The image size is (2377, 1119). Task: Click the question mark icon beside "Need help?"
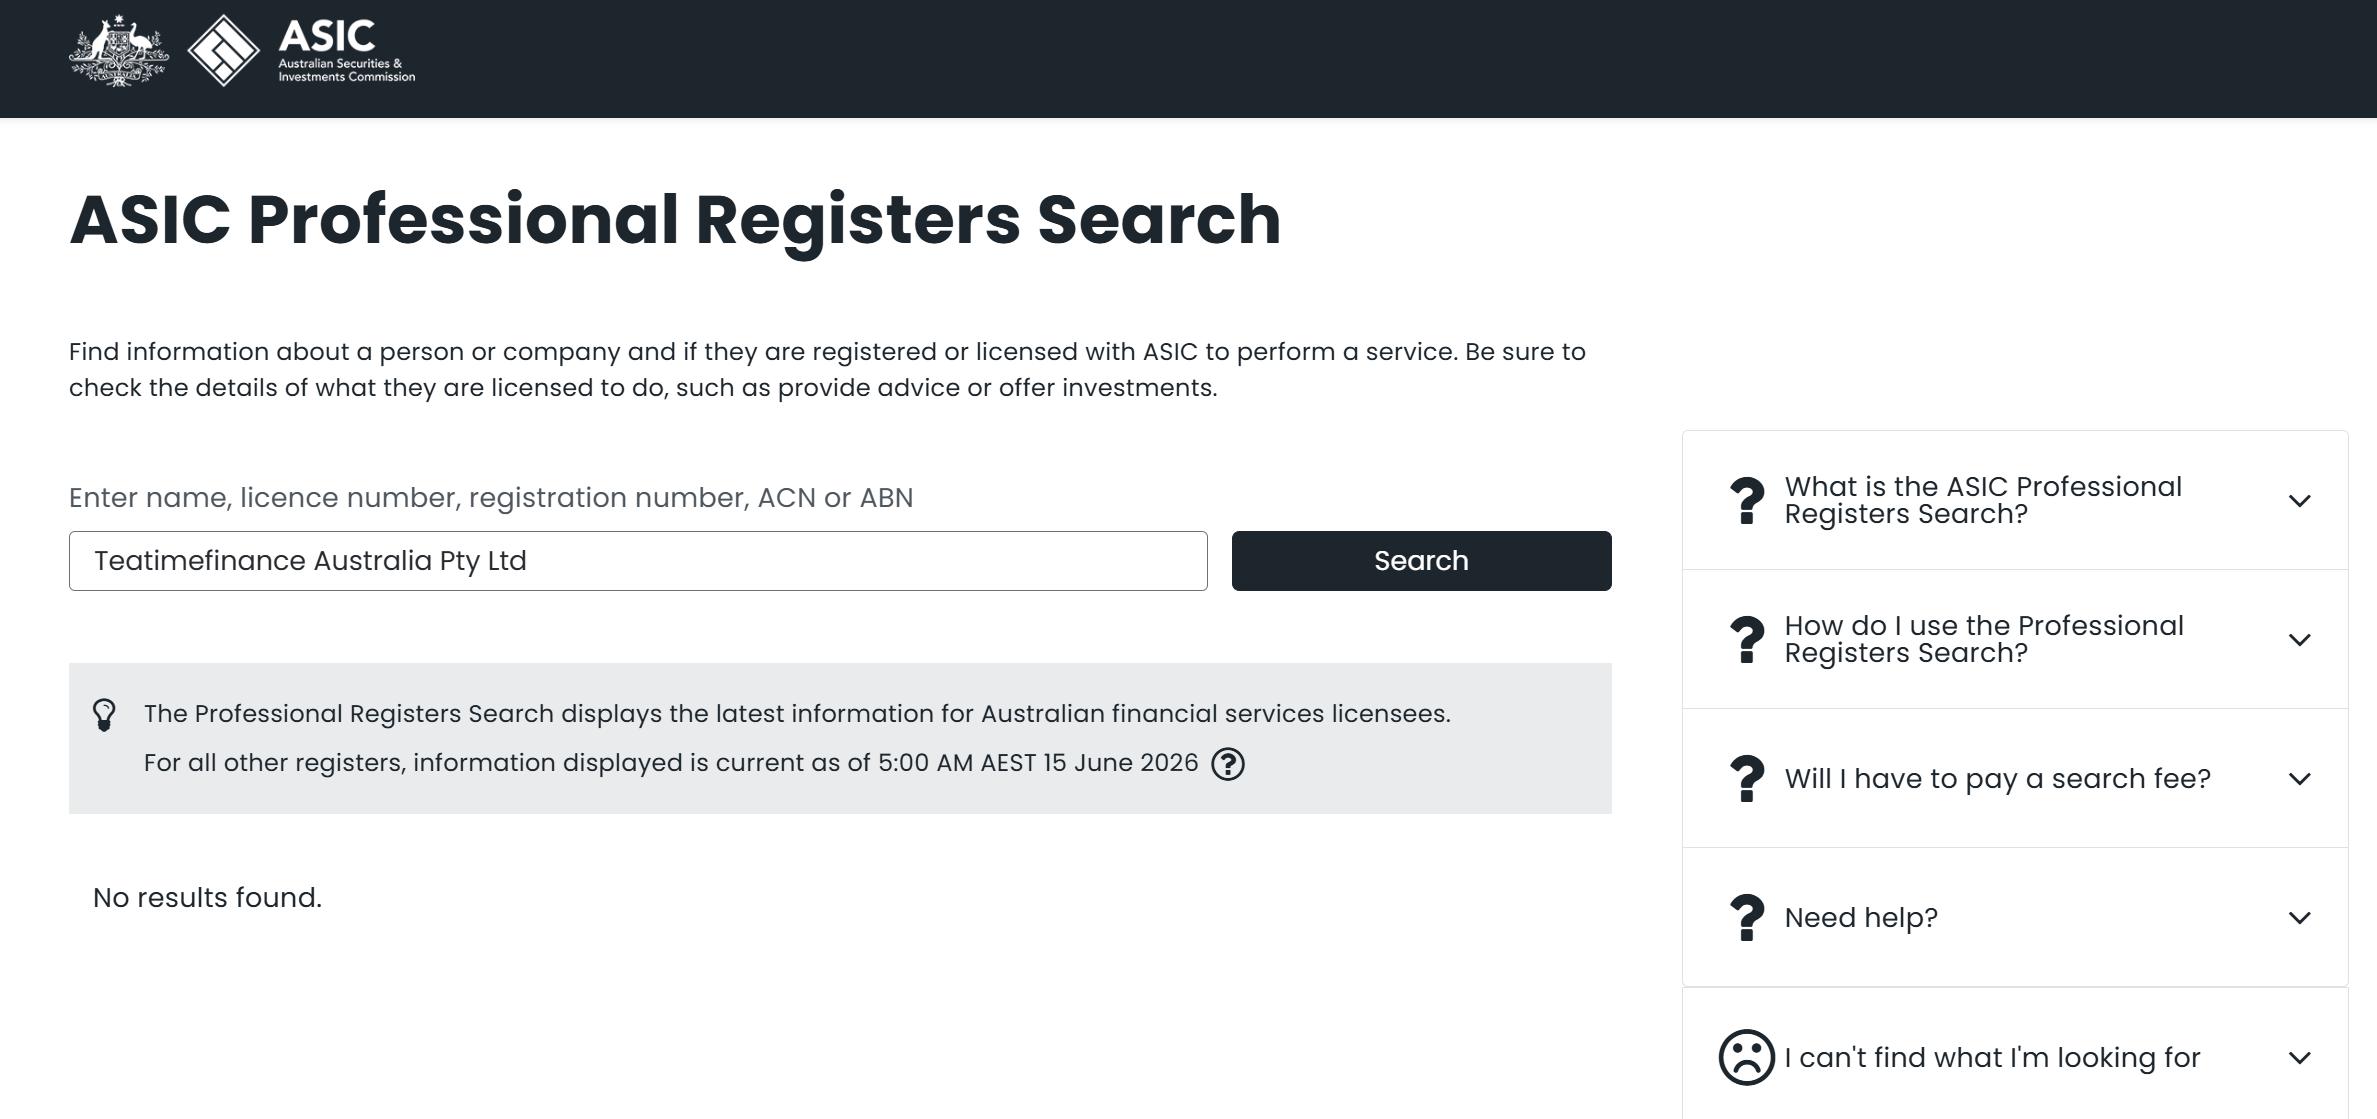[x=1746, y=918]
